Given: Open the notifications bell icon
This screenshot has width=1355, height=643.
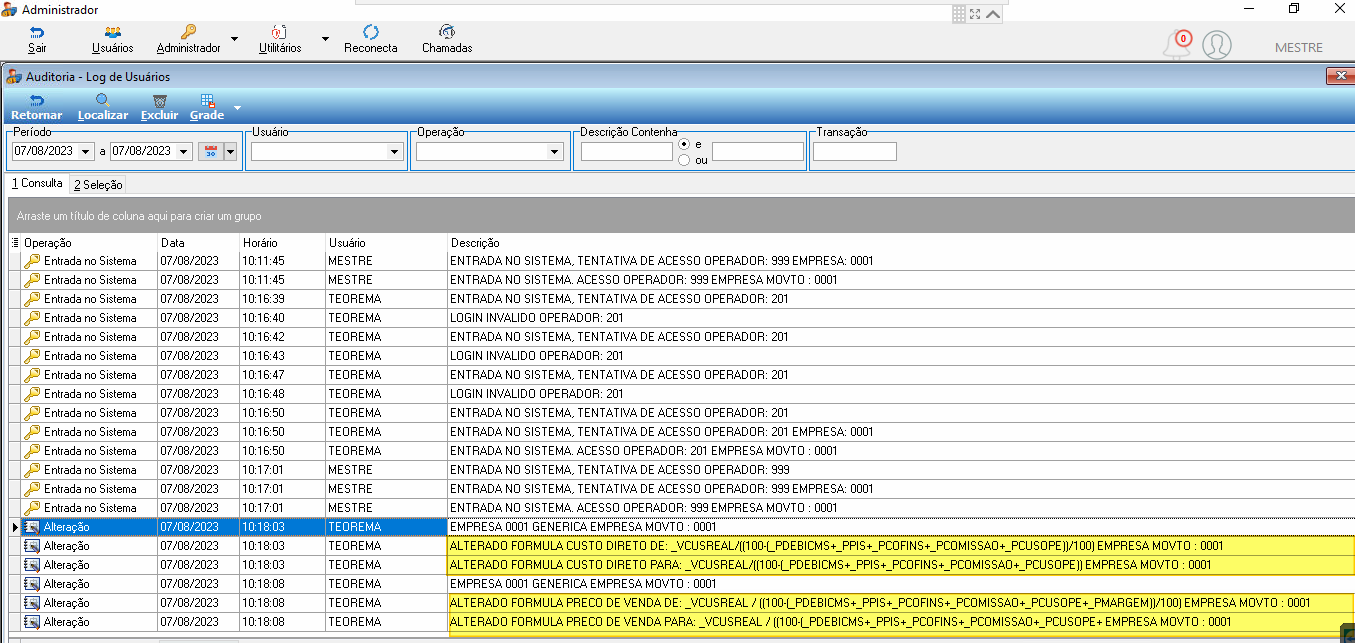Looking at the screenshot, I should coord(1177,45).
